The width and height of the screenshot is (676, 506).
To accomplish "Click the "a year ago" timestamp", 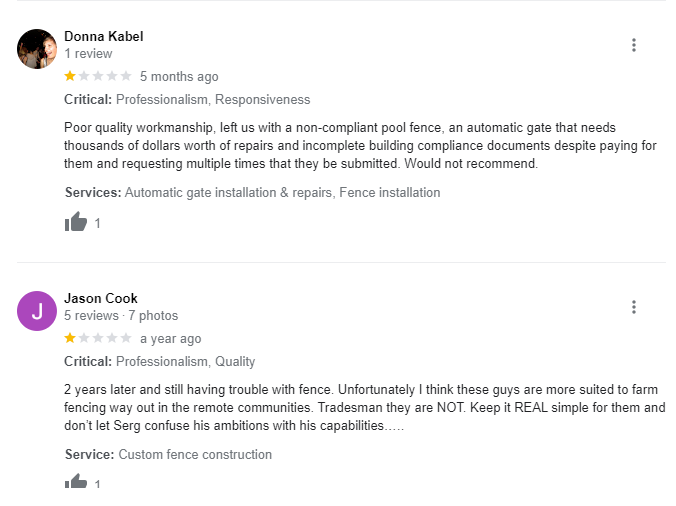I will pyautogui.click(x=170, y=339).
